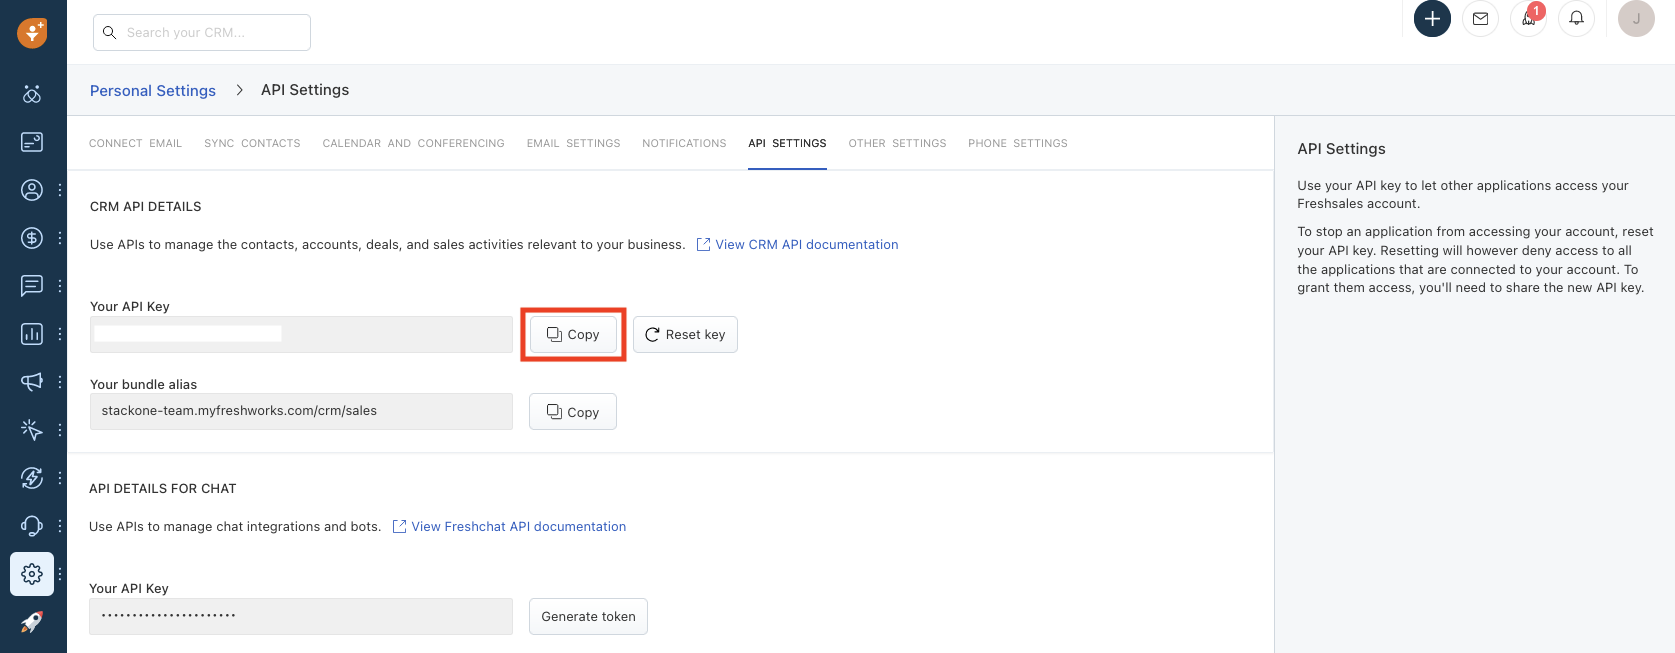
Task: Expand the more dots next to headset icon
Action: [x=60, y=526]
